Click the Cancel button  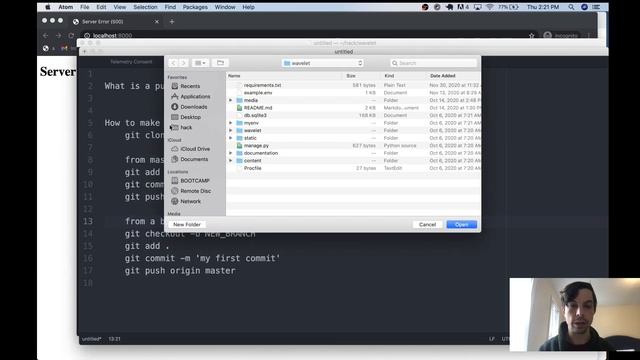pos(427,224)
